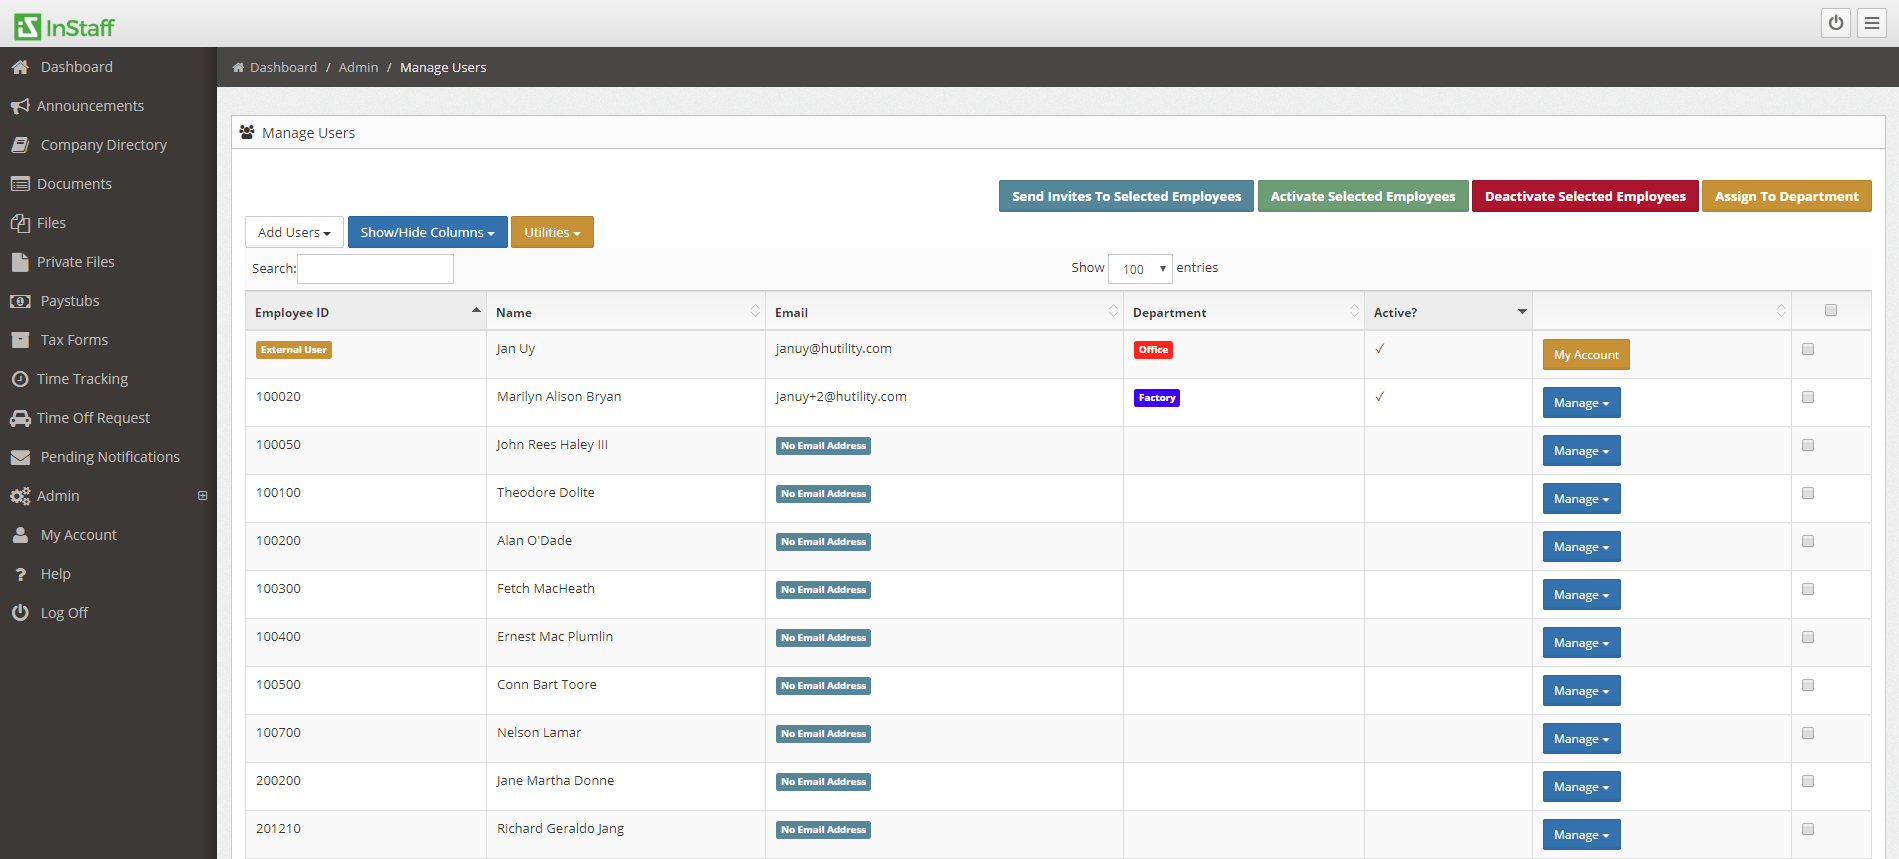Screen dimensions: 1899x859
Task: Open the Show entries count dropdown
Action: (x=1140, y=268)
